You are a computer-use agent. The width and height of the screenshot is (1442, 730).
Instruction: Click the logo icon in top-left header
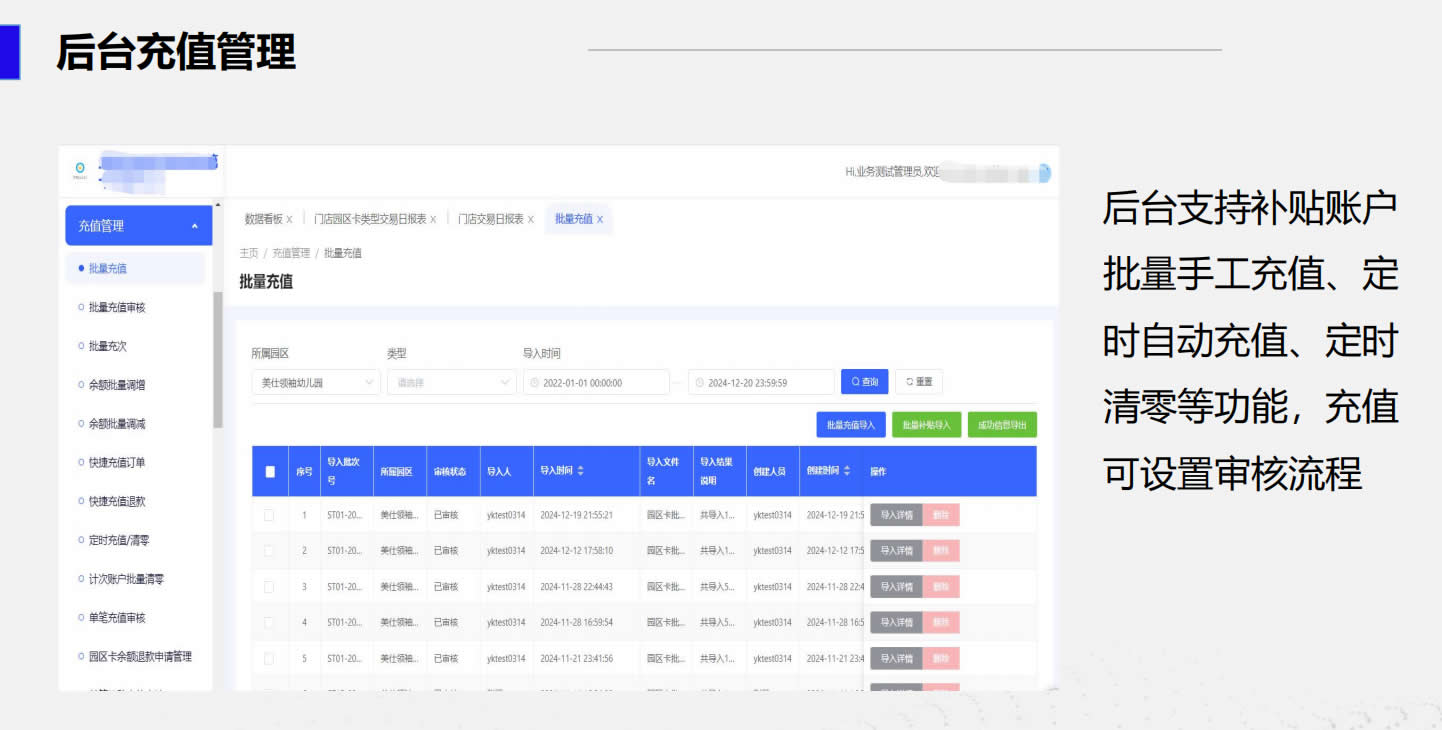pyautogui.click(x=80, y=169)
